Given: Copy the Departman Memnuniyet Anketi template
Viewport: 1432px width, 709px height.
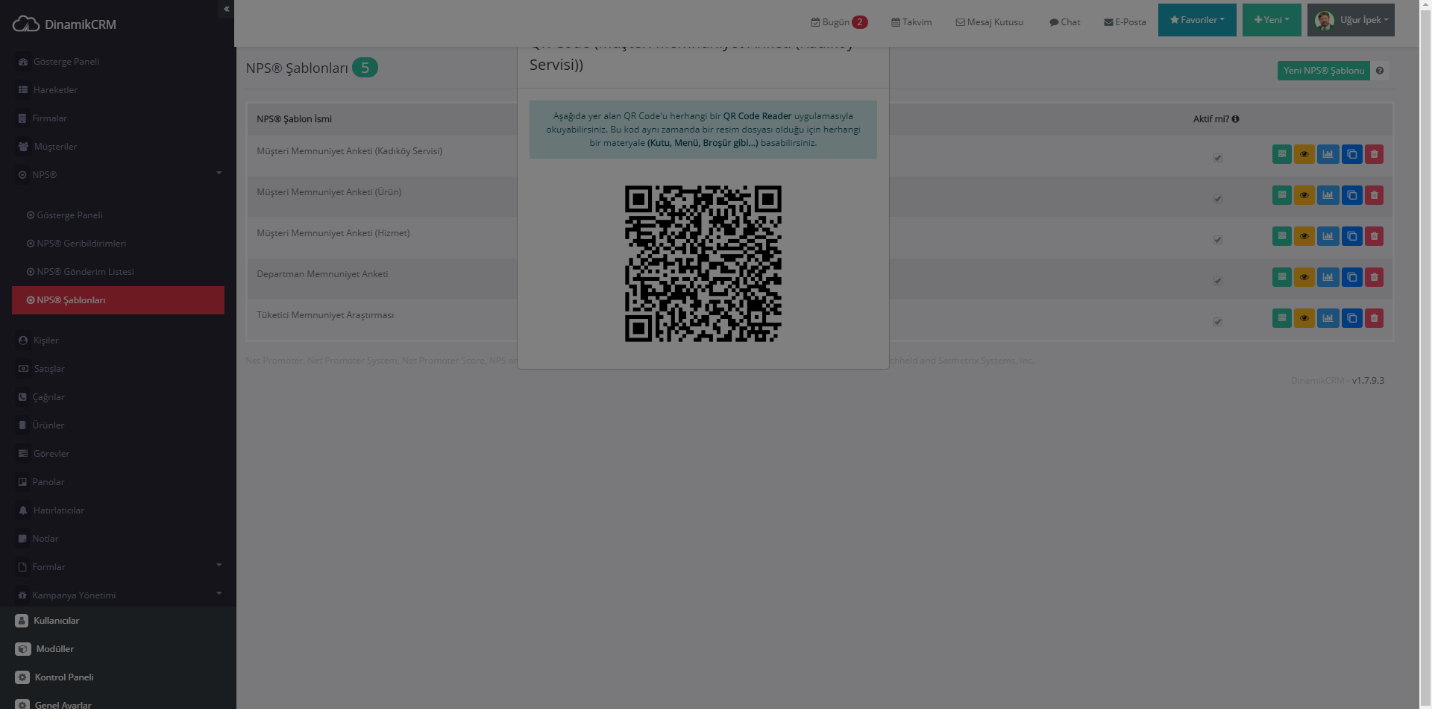Looking at the screenshot, I should click(1351, 277).
